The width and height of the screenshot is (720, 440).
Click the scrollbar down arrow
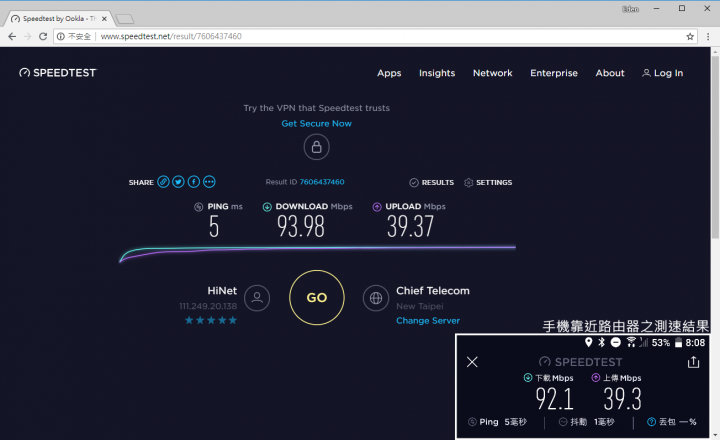point(715,435)
